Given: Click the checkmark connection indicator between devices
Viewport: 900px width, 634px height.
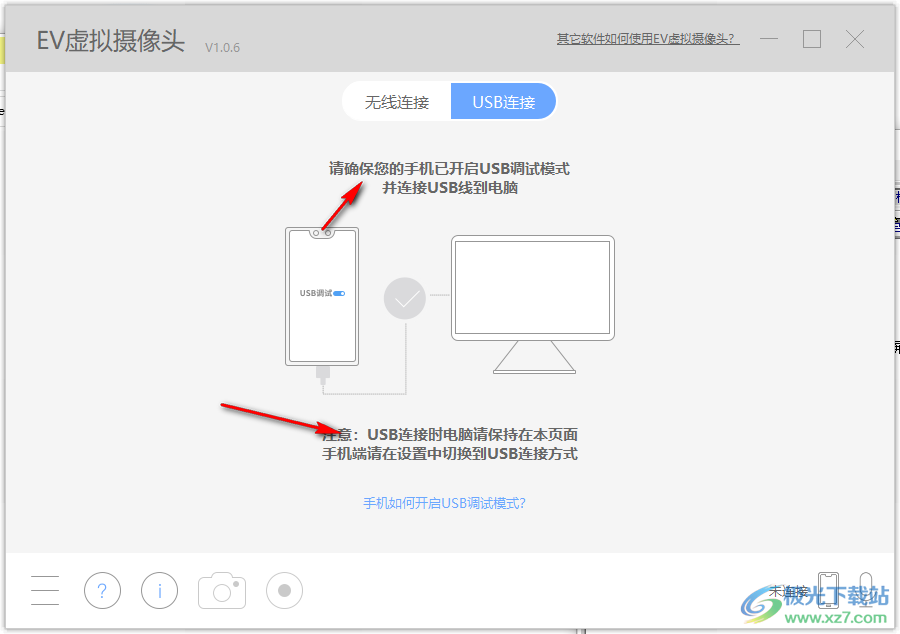Looking at the screenshot, I should pos(404,298).
